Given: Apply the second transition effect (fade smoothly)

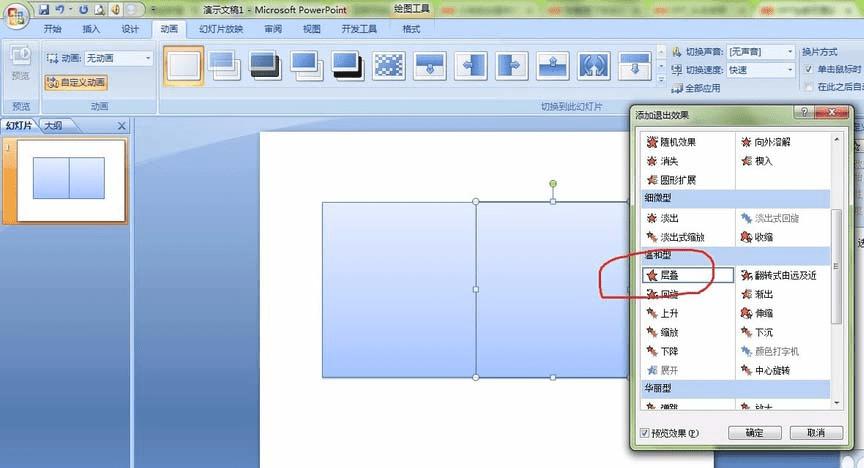Looking at the screenshot, I should tap(224, 66).
